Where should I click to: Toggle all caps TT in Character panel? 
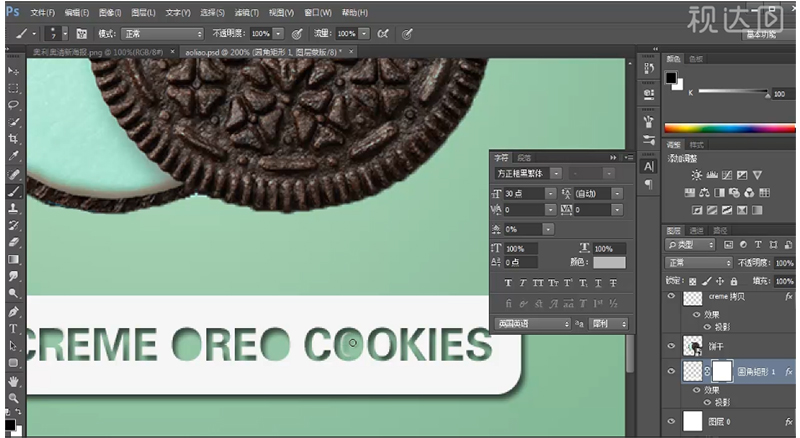click(538, 283)
